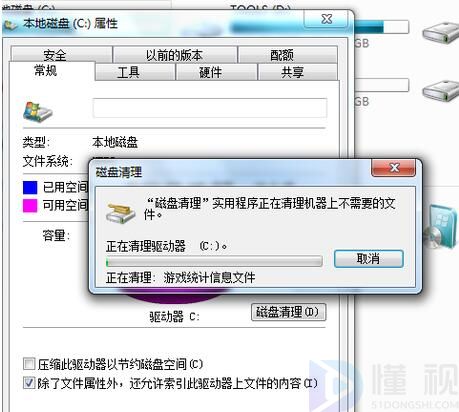Enable 压缩此驱动器以节约磁盘空间 checkbox
This screenshot has height=412, width=459.
[29, 364]
